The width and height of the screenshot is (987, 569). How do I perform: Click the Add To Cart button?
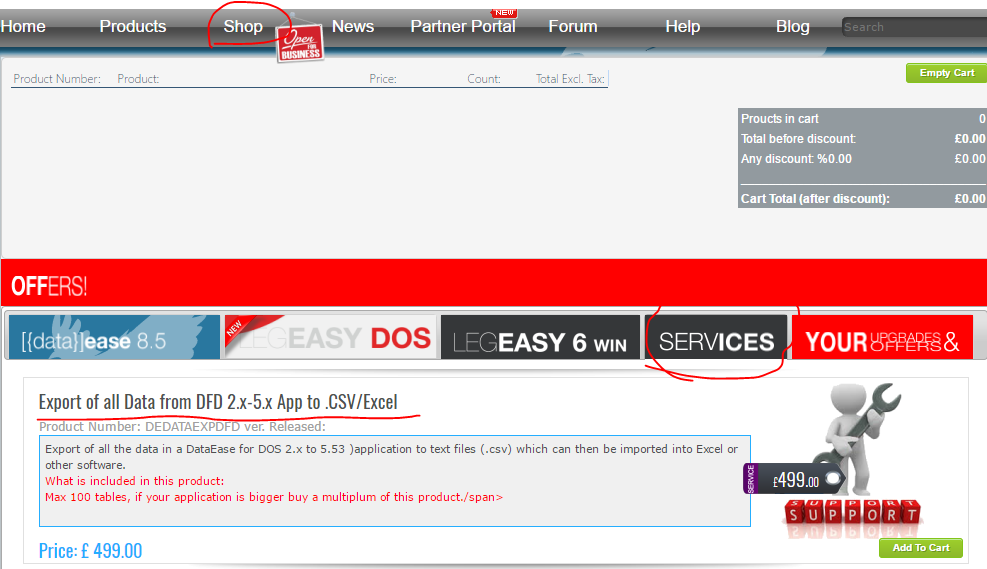click(921, 548)
